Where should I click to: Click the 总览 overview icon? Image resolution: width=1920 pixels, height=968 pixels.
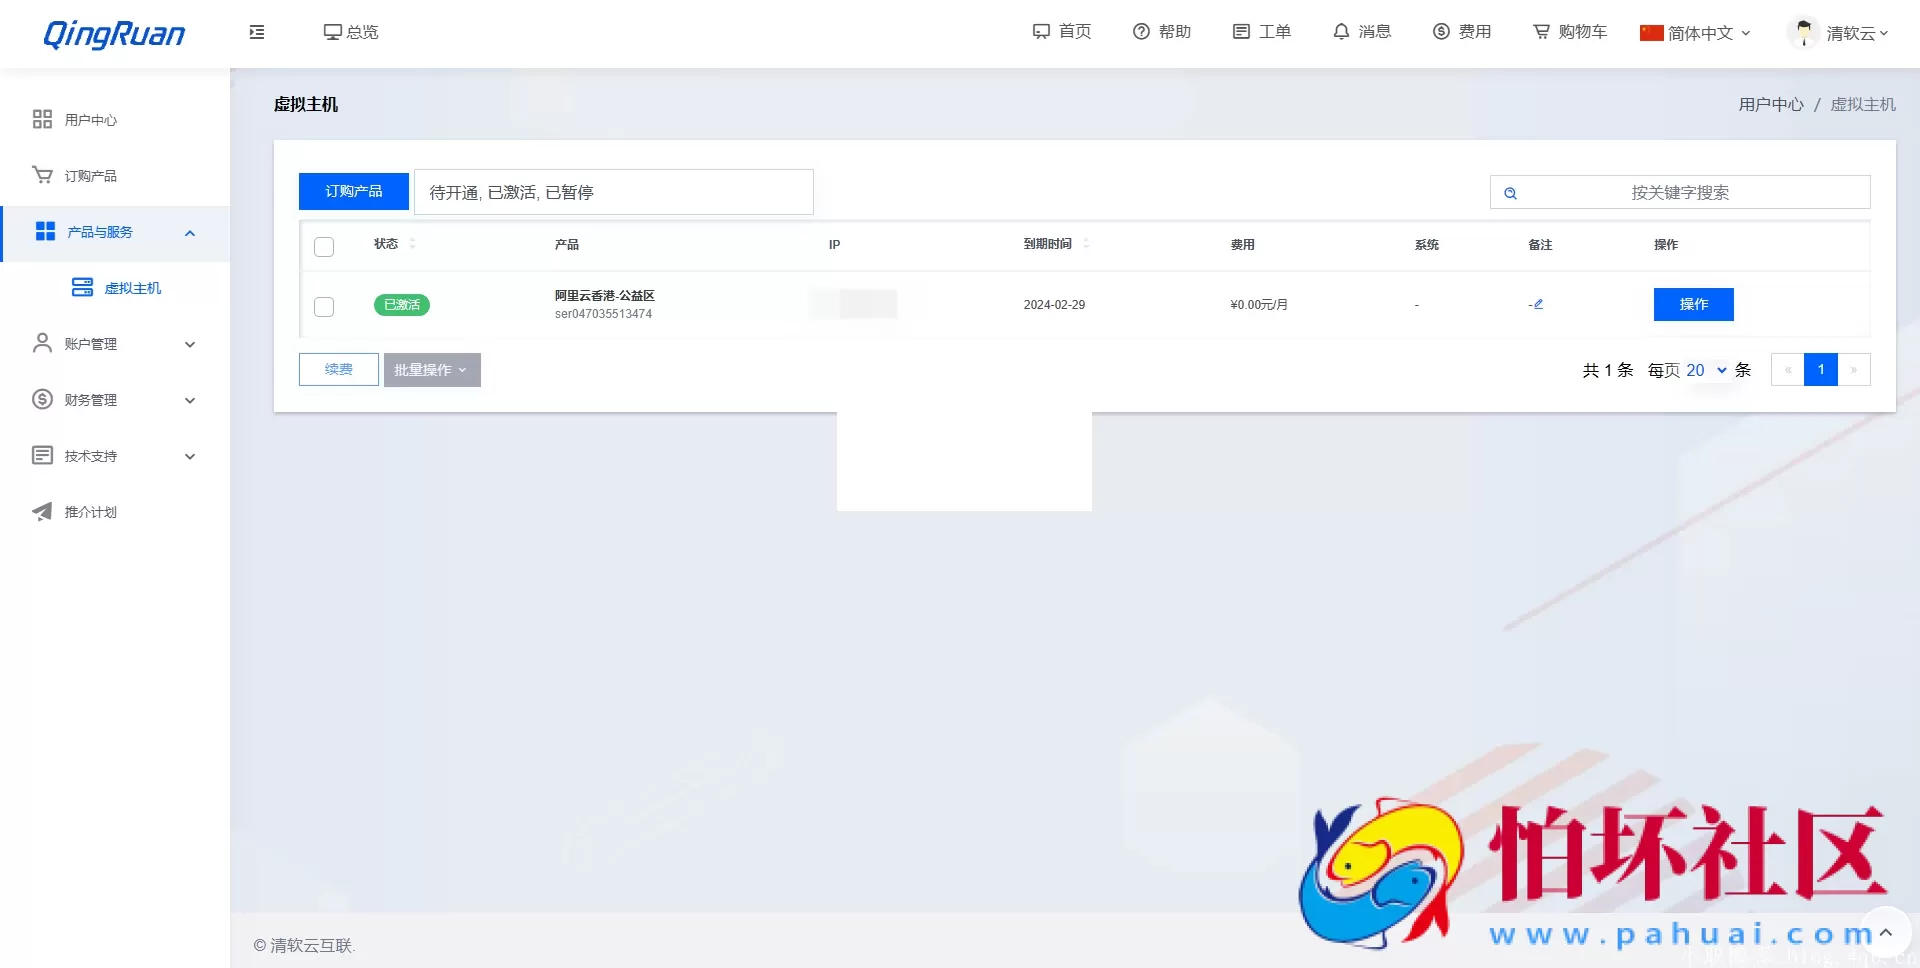click(x=350, y=31)
